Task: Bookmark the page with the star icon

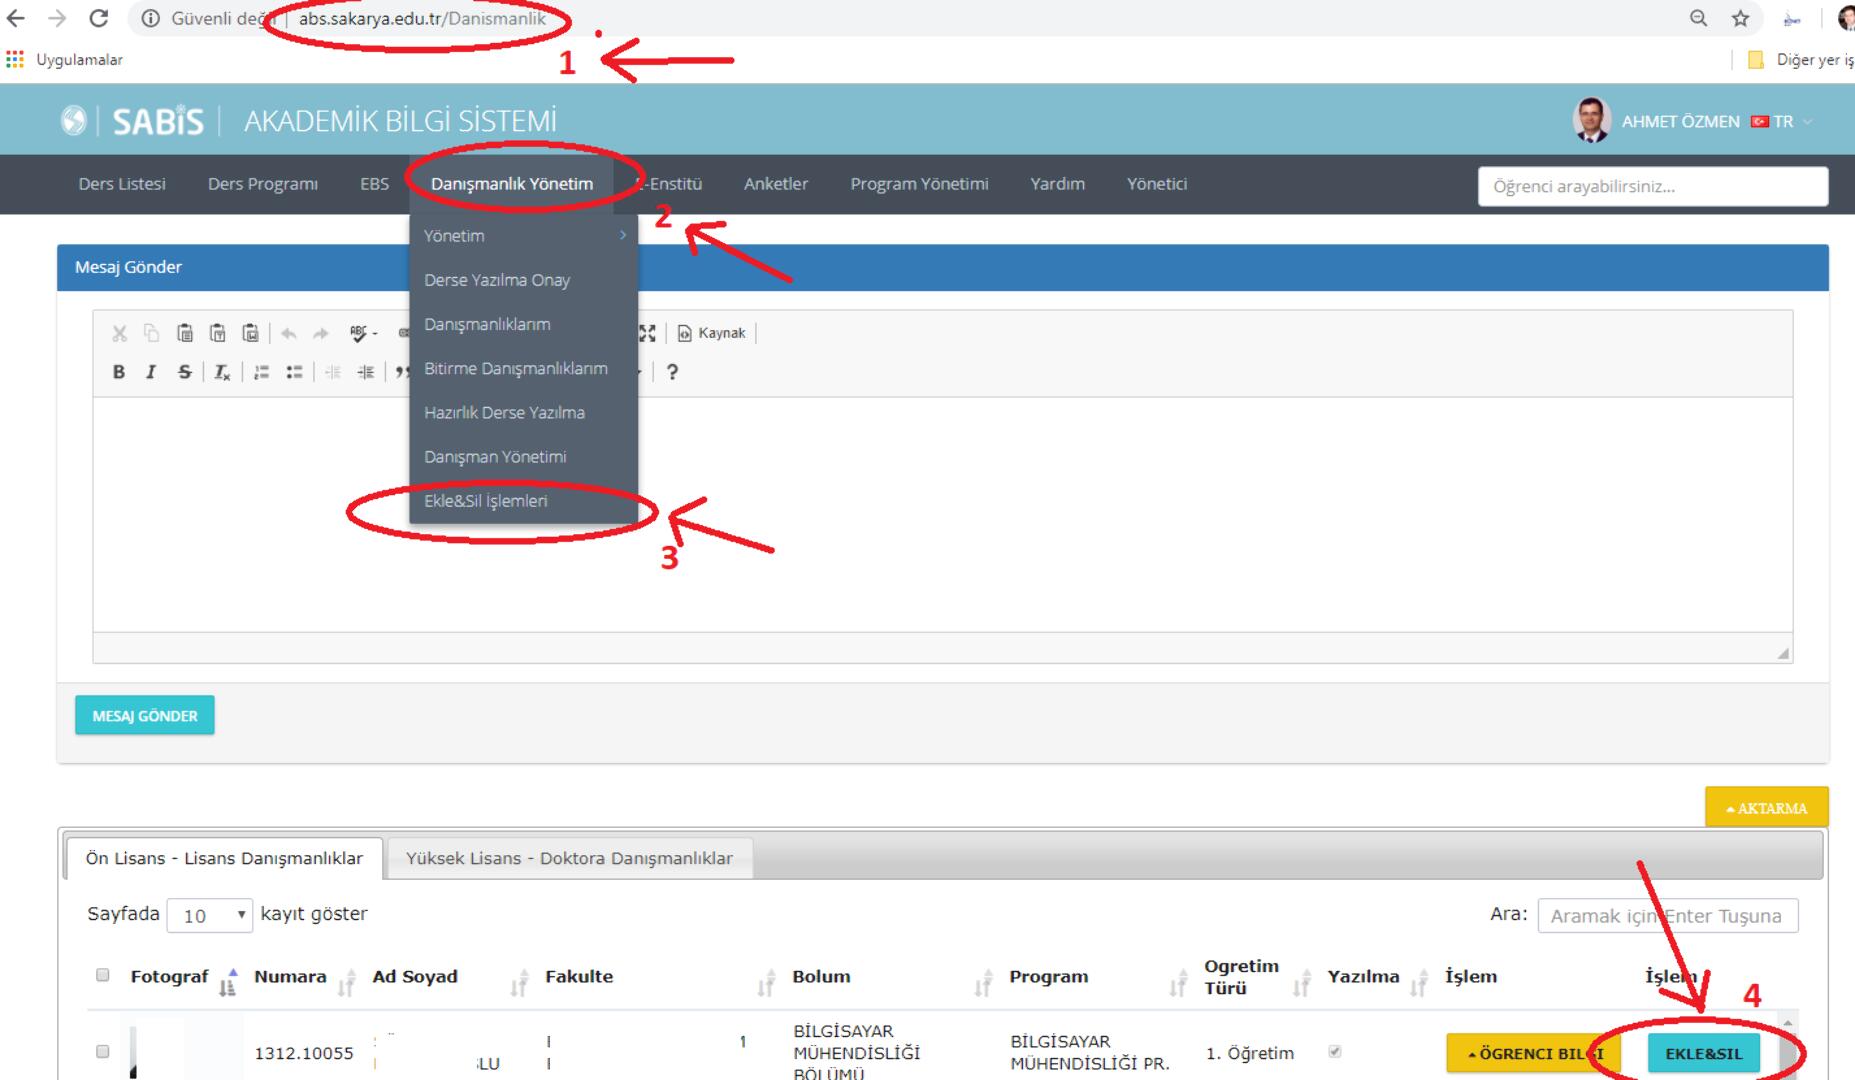Action: [1740, 18]
